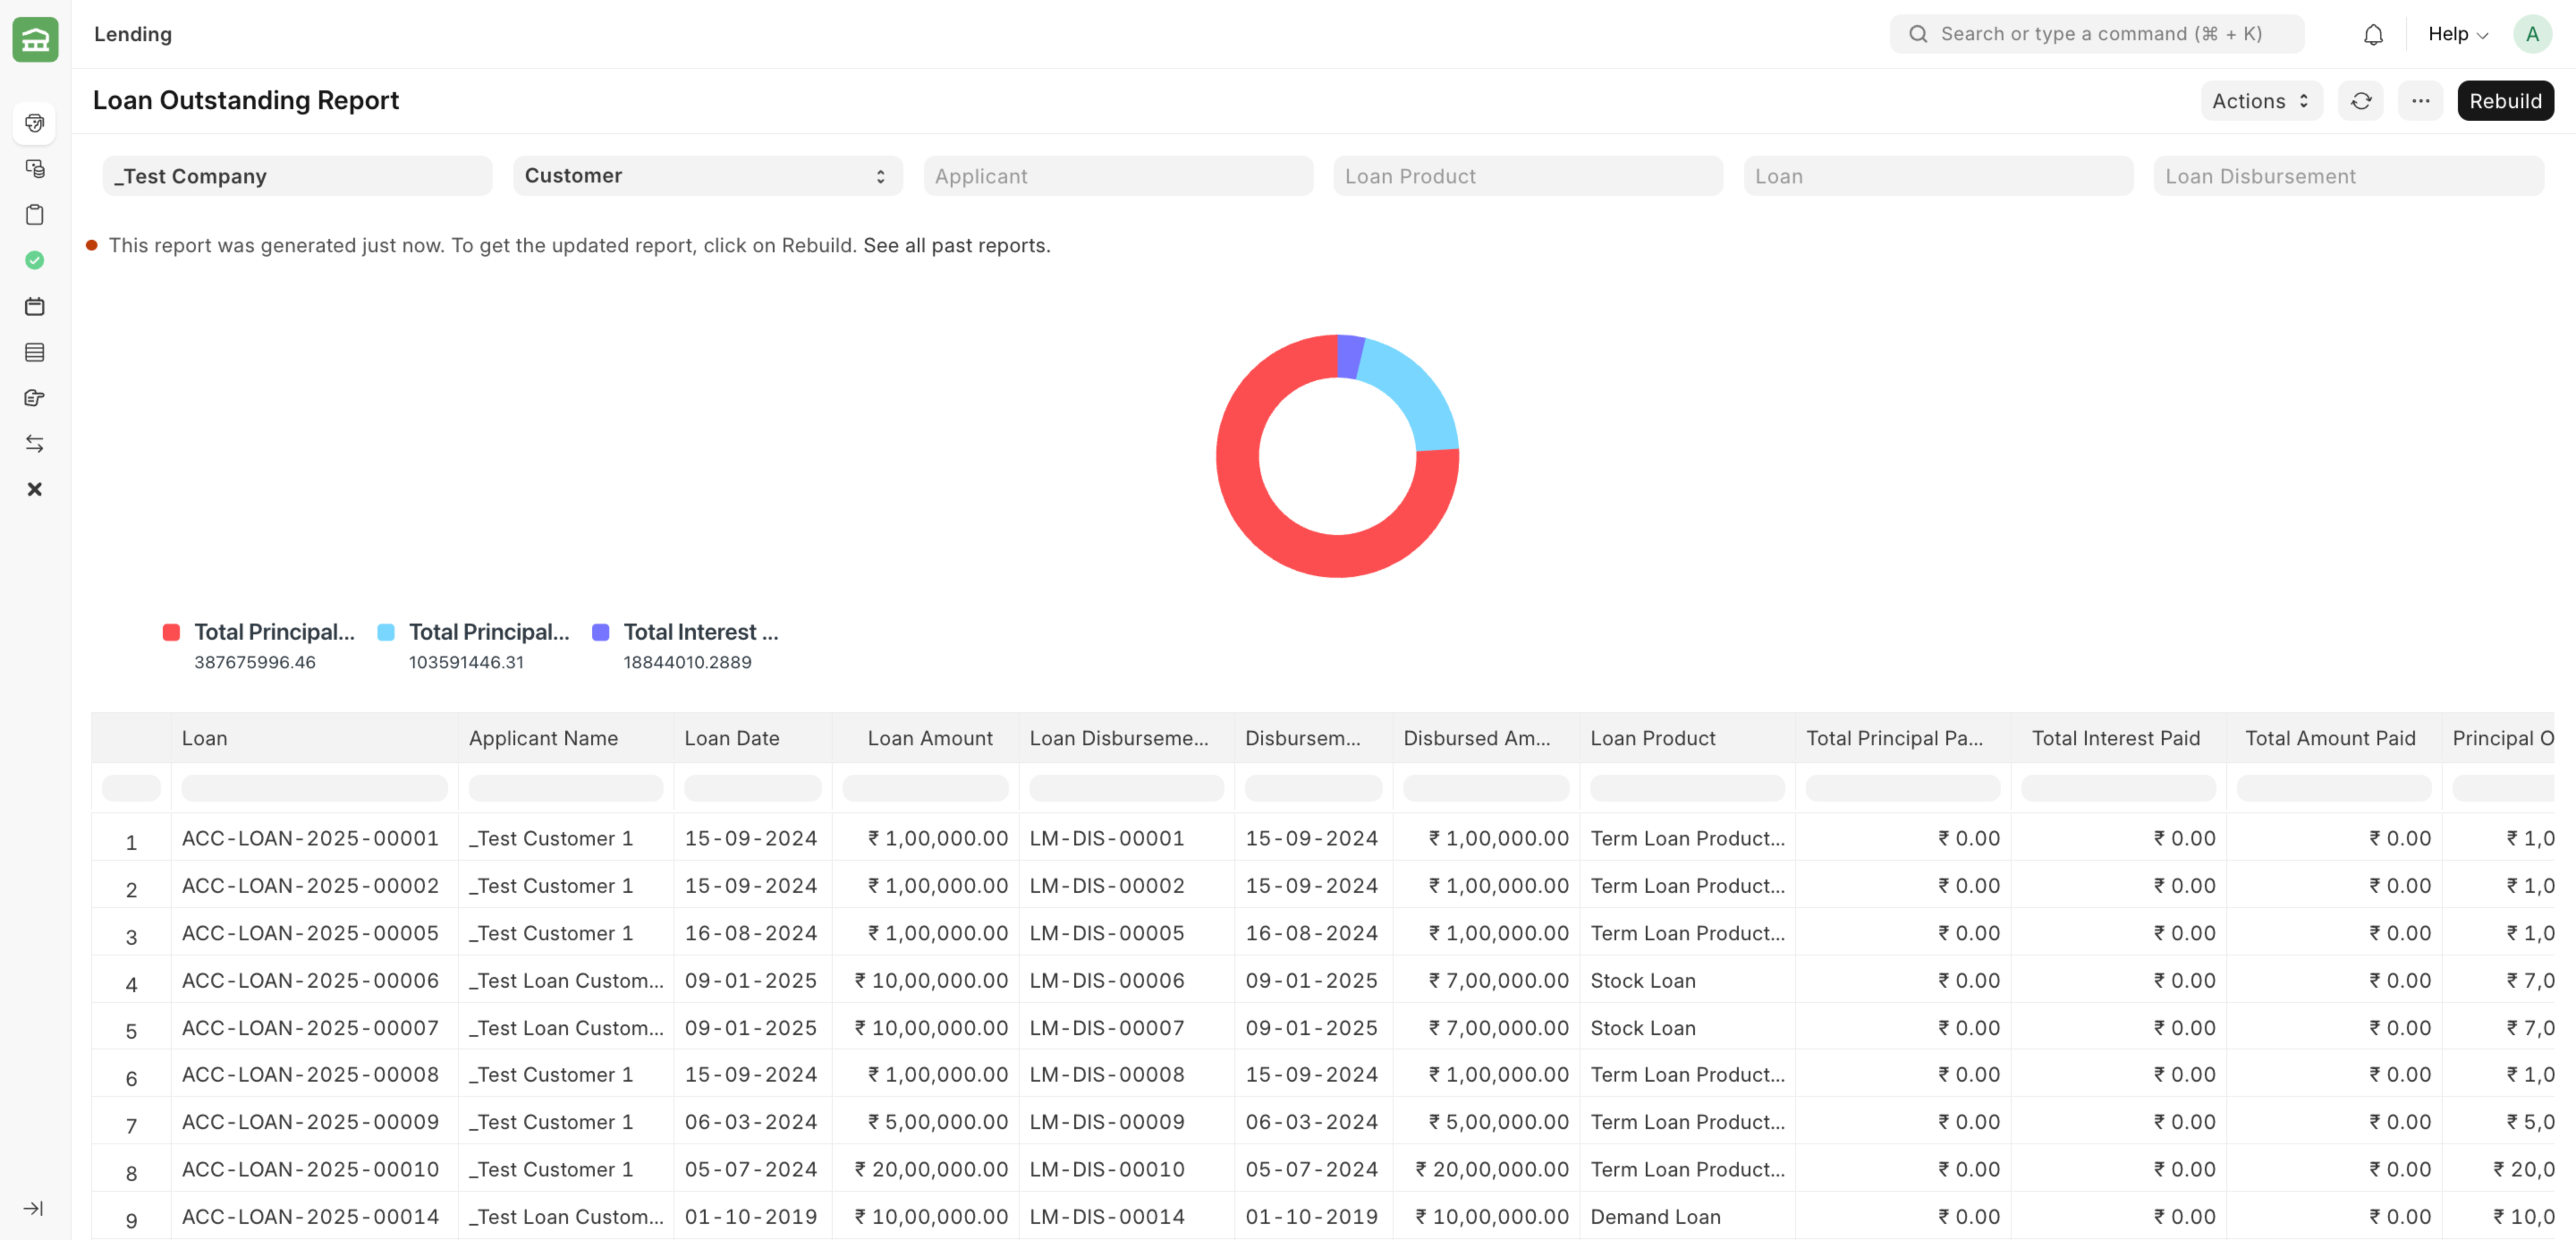Click the _Test Company filter field

pos(297,176)
